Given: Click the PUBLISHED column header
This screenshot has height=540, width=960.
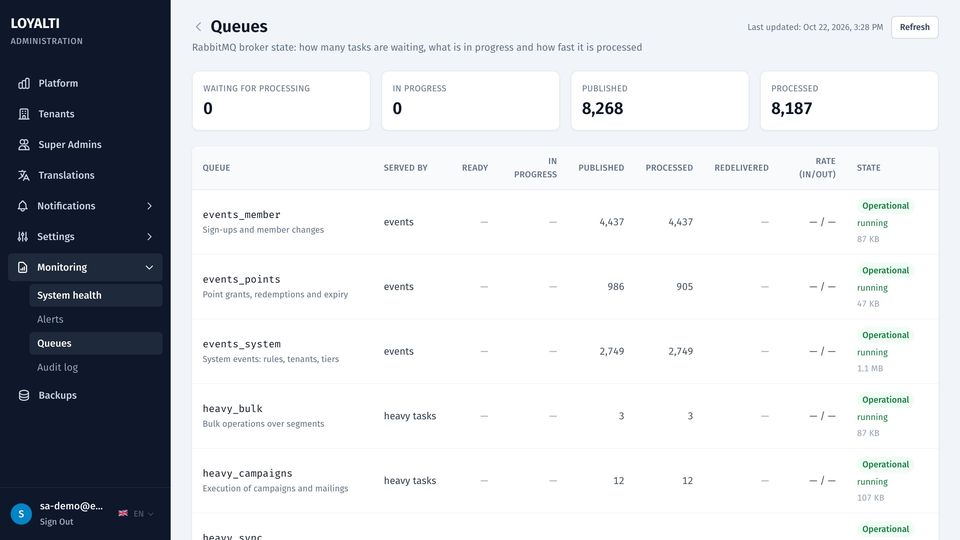Looking at the screenshot, I should click(601, 168).
